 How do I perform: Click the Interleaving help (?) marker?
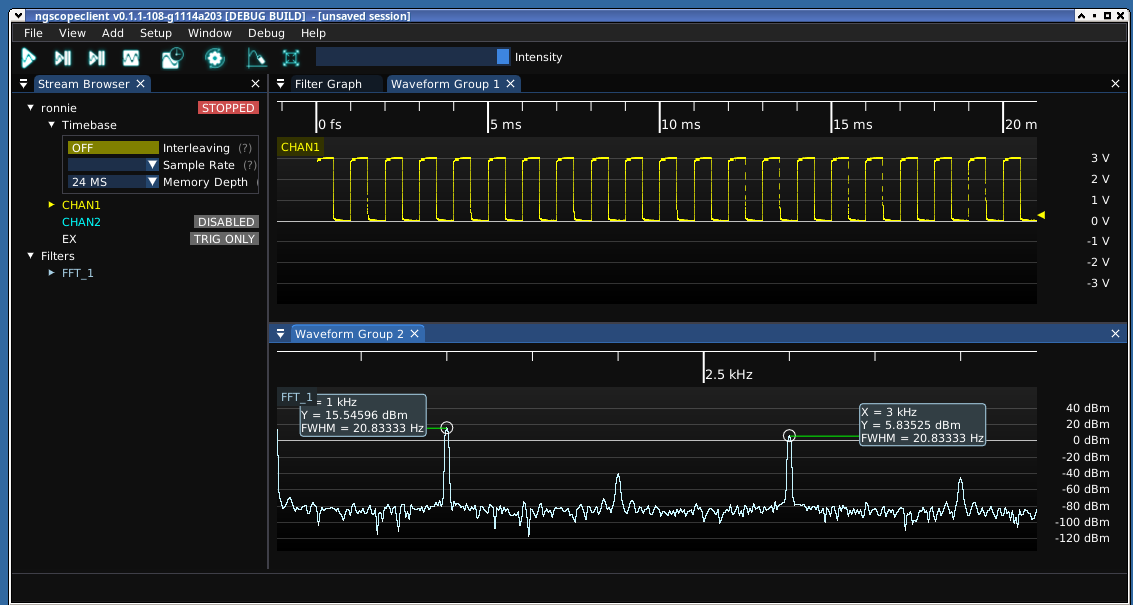[x=245, y=148]
